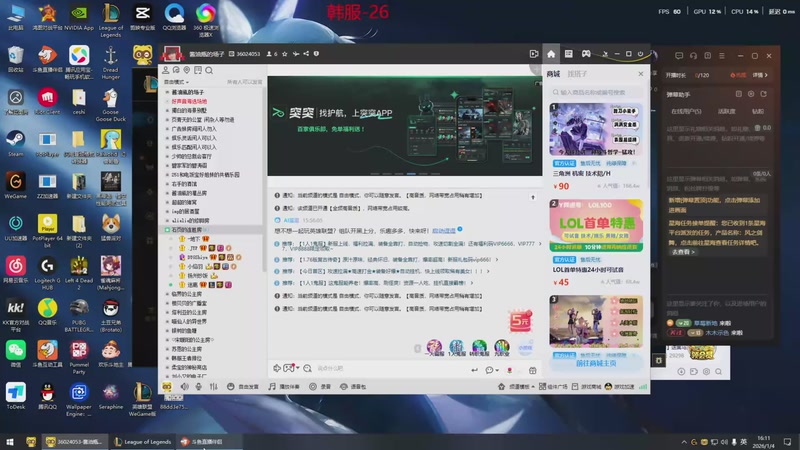Click the 启动连提 link in AI message
This screenshot has height=450, width=800.
tap(443, 231)
